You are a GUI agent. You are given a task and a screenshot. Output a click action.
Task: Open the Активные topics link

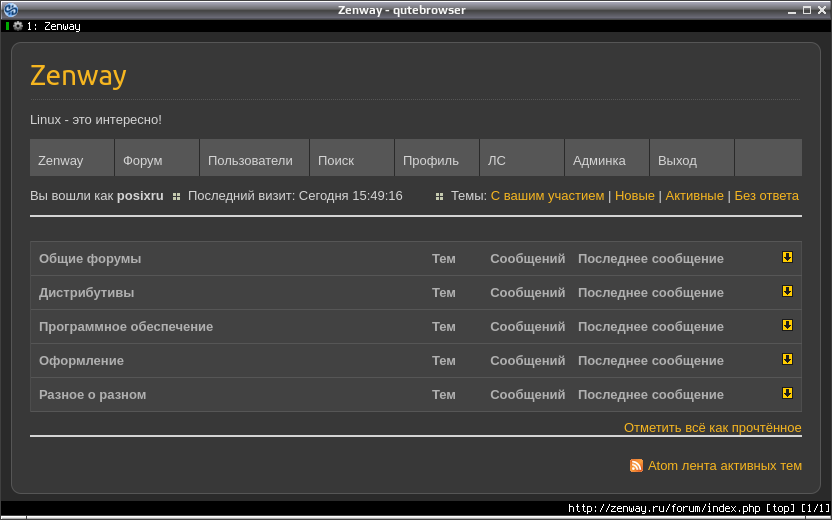click(694, 196)
